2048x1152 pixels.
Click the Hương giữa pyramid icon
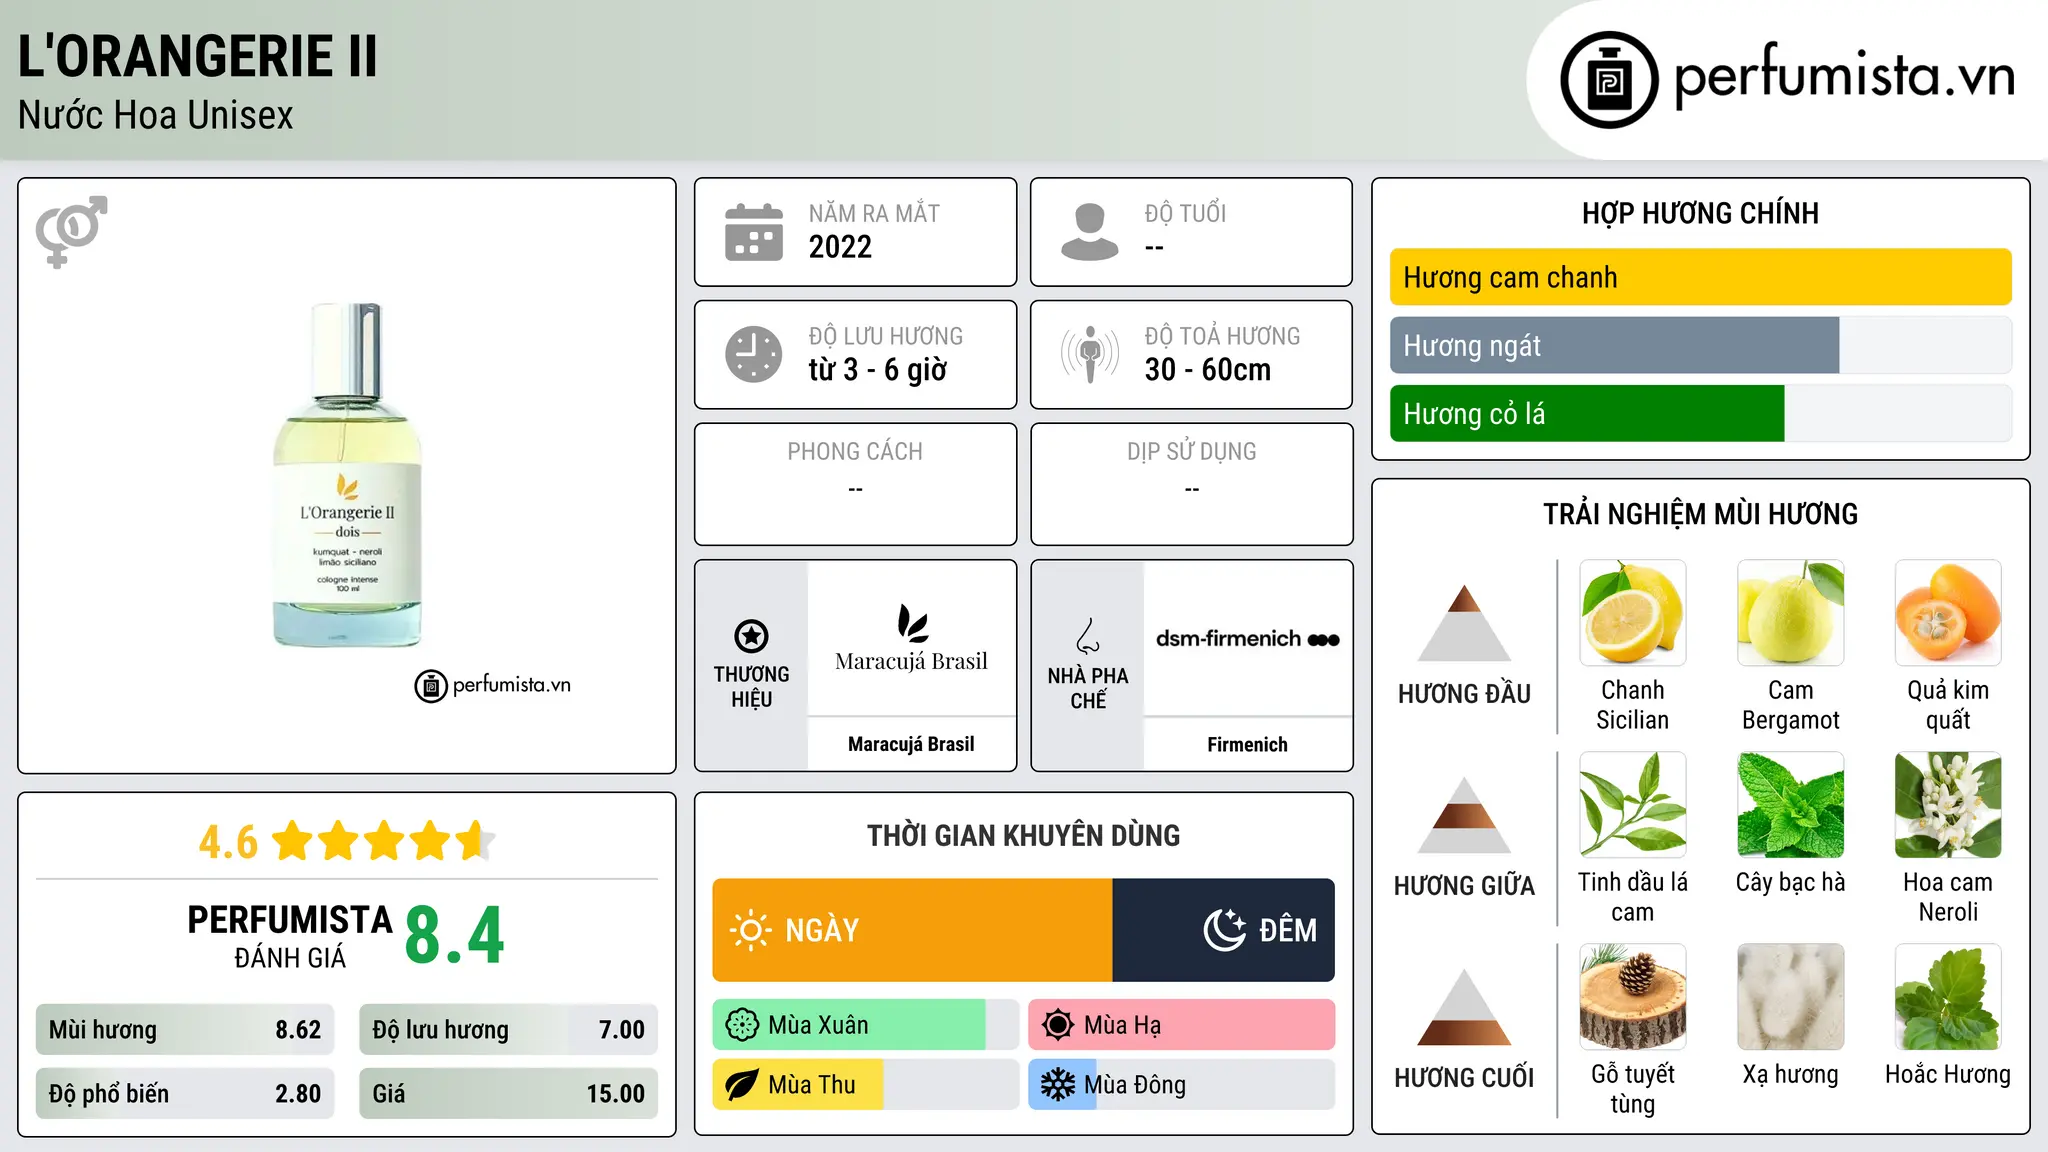coord(1464,815)
